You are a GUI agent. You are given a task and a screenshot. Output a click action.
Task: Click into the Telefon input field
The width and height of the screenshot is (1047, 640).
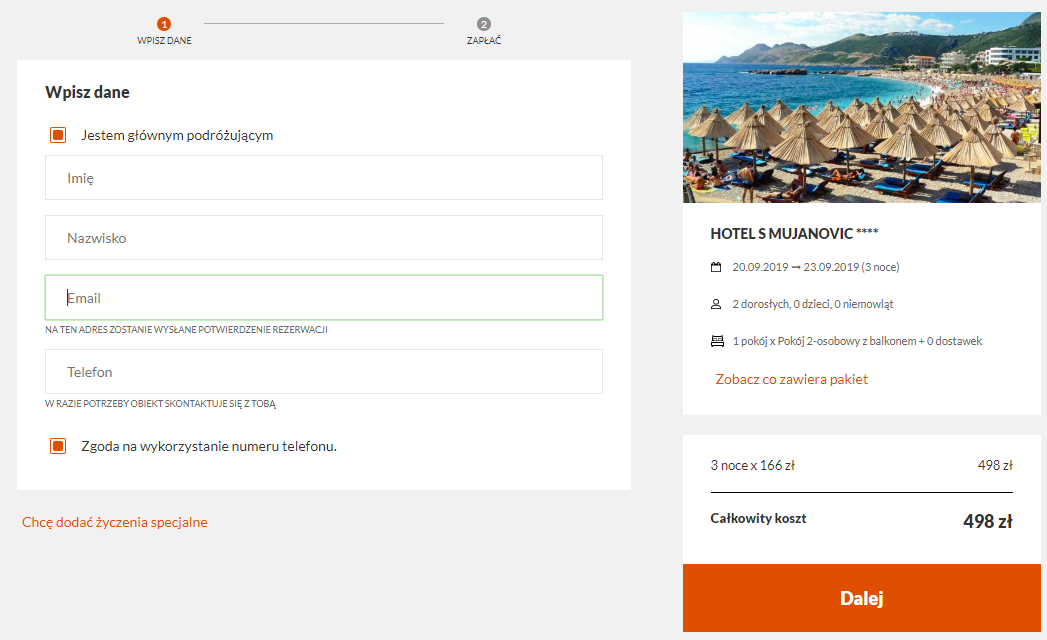[324, 371]
